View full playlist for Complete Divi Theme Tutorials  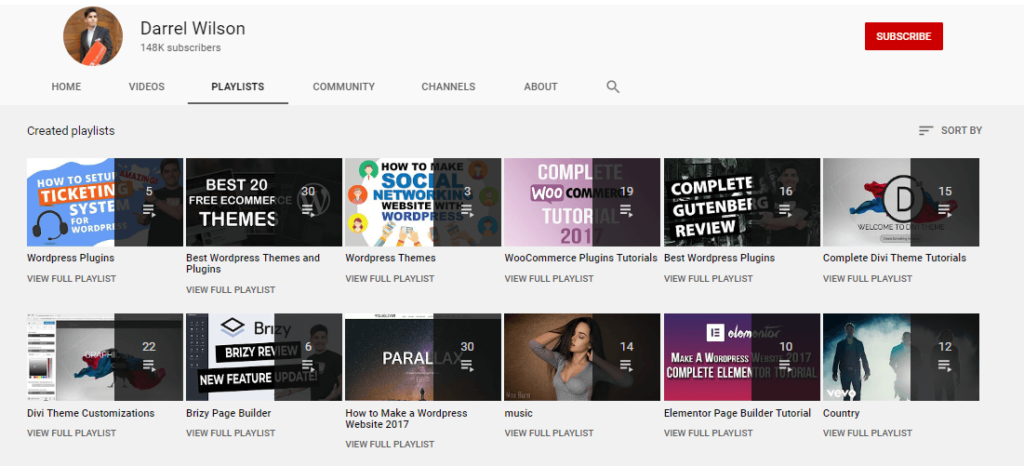[x=867, y=279]
